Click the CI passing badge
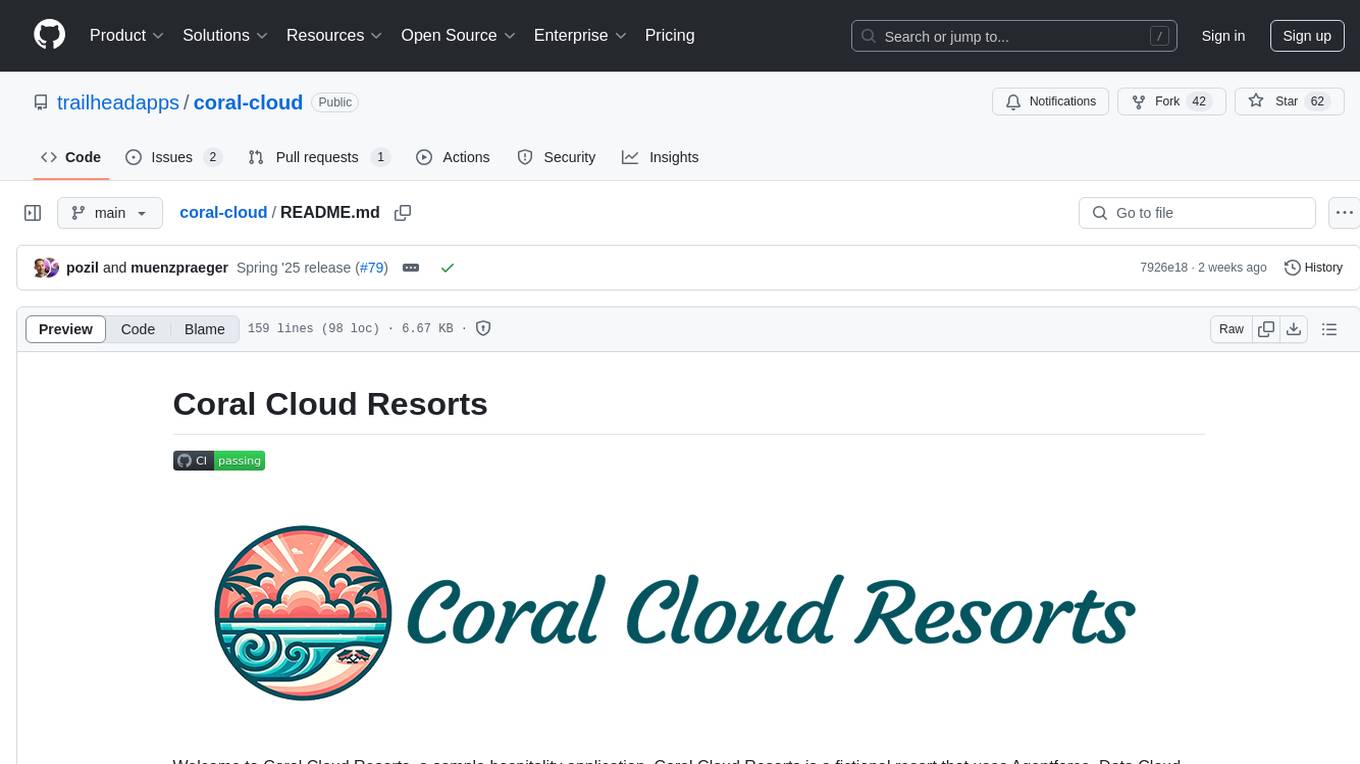Image resolution: width=1360 pixels, height=764 pixels. point(219,460)
